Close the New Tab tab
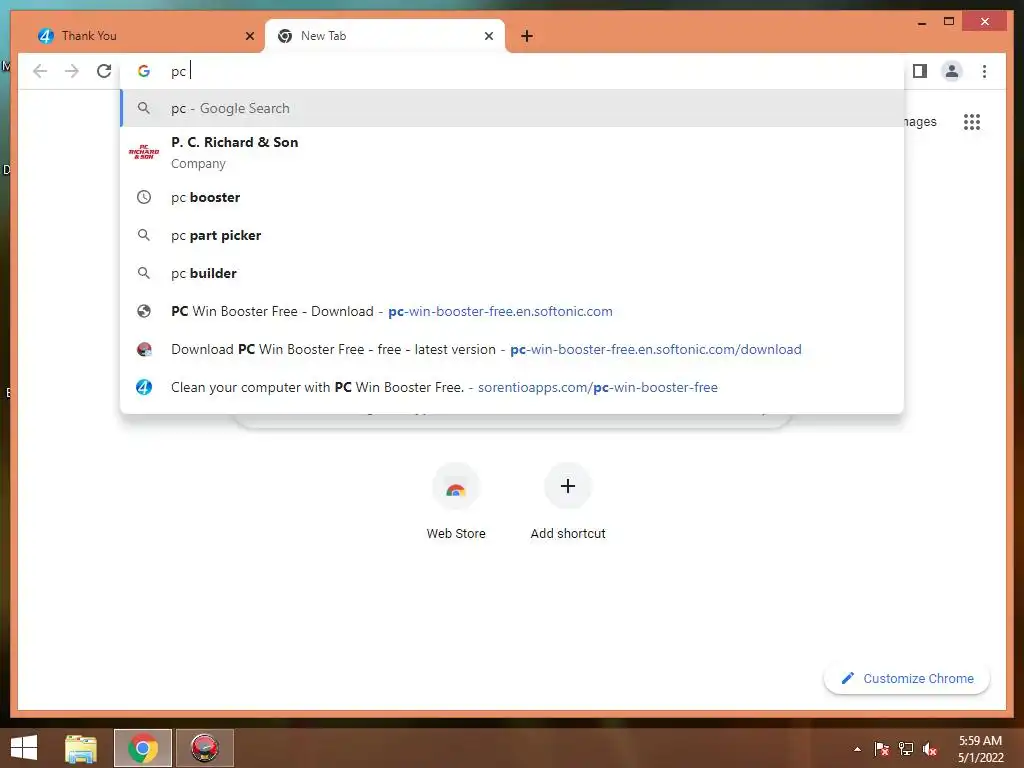Screen dimensions: 1024x768 488,36
